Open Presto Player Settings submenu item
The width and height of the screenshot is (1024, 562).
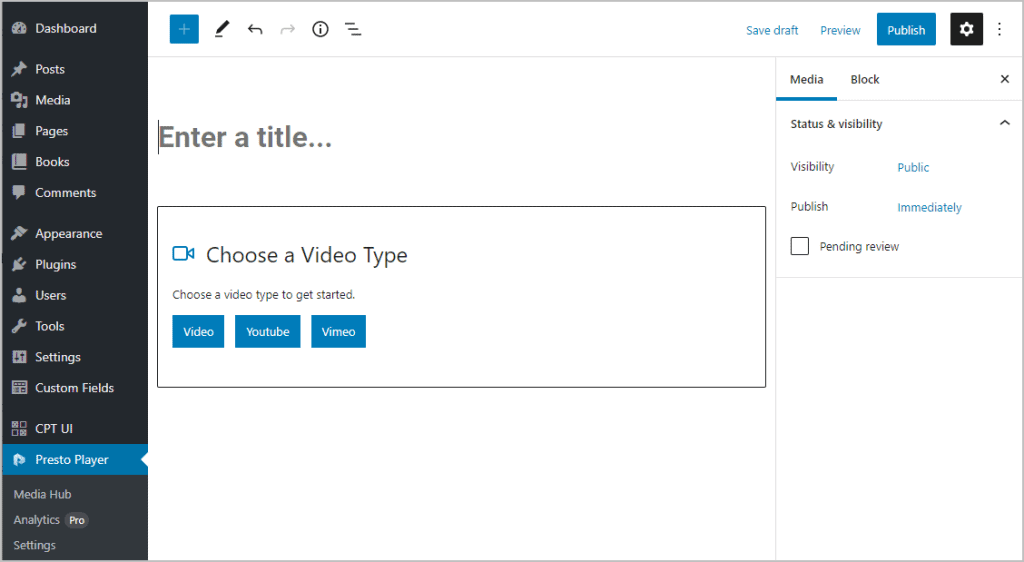[x=35, y=545]
